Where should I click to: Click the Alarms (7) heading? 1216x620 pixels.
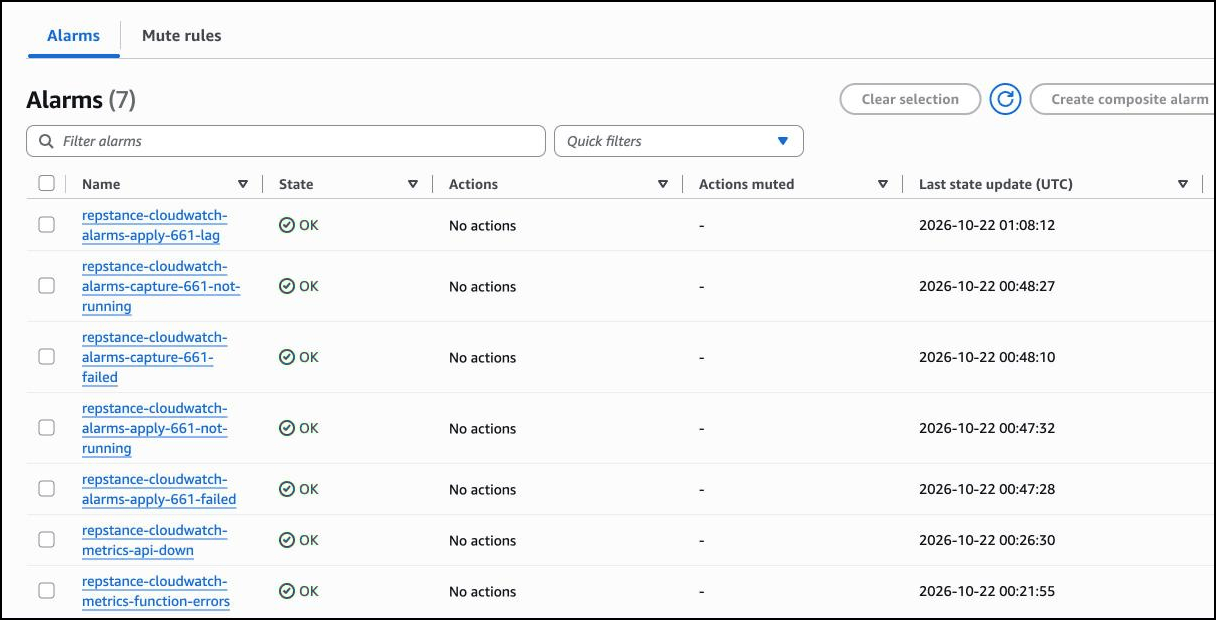81,100
